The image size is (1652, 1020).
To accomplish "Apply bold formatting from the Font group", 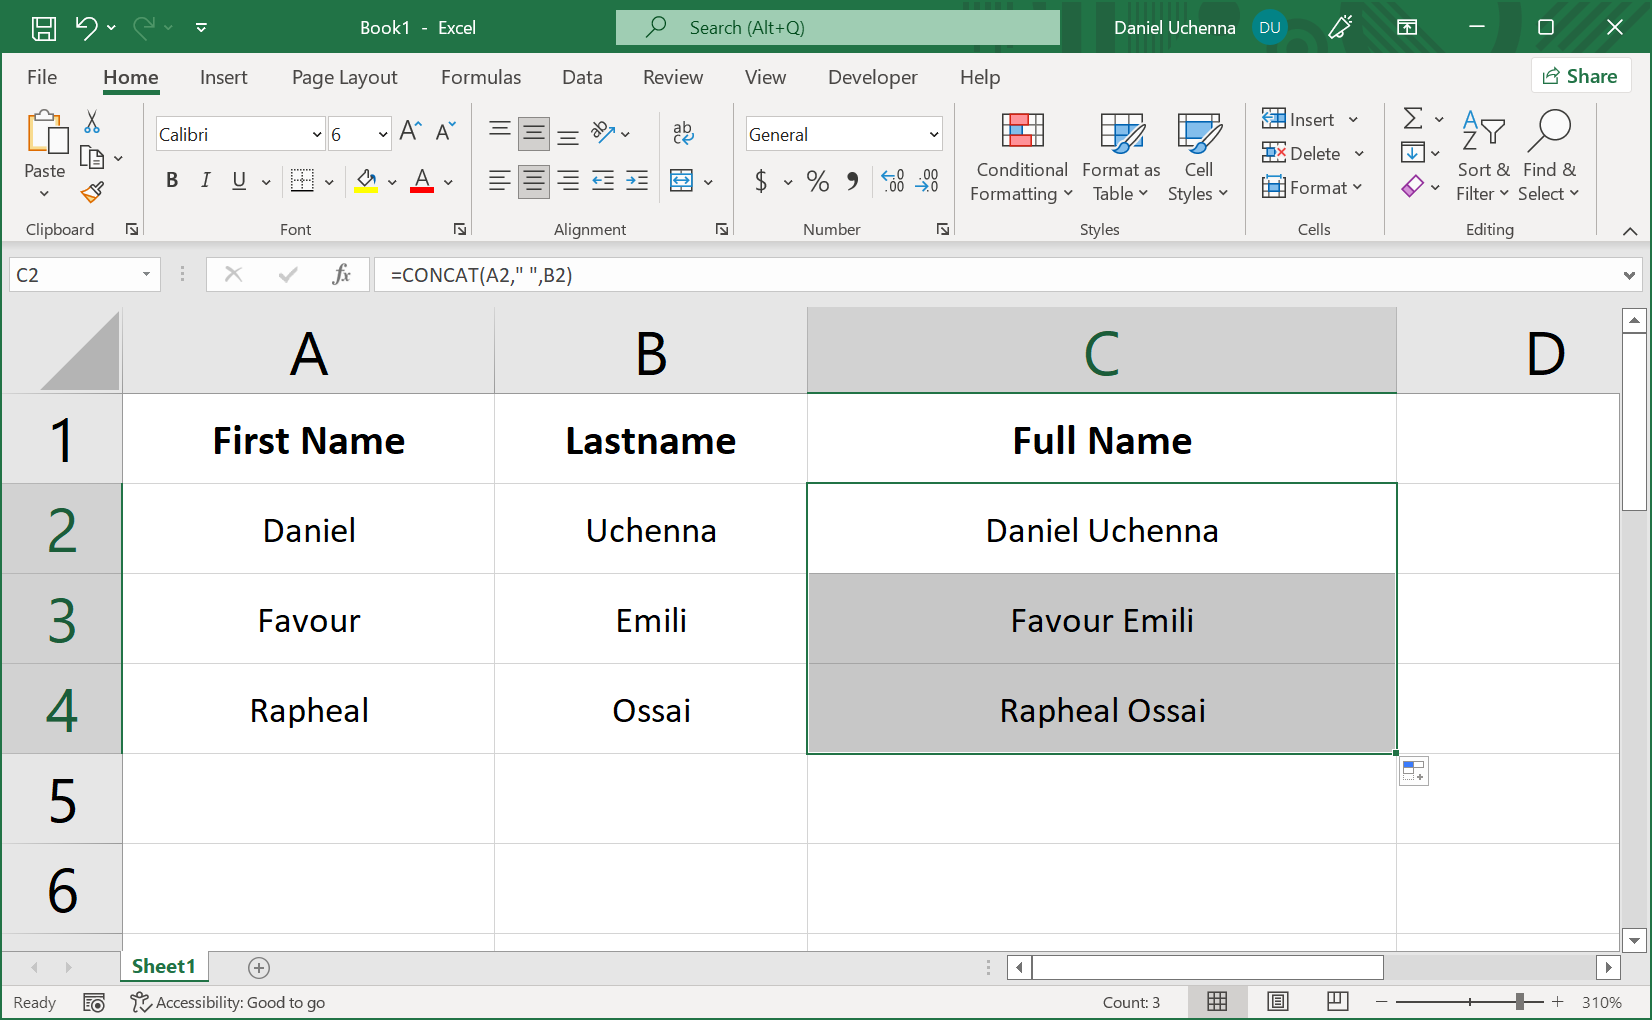I will pos(172,181).
